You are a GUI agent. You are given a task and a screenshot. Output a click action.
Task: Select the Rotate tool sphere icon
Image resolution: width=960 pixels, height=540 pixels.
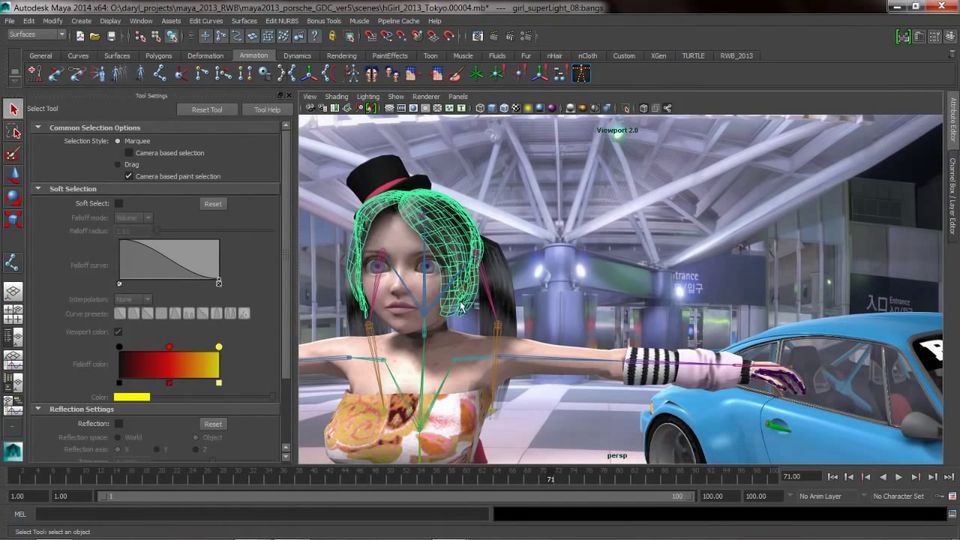[x=13, y=197]
